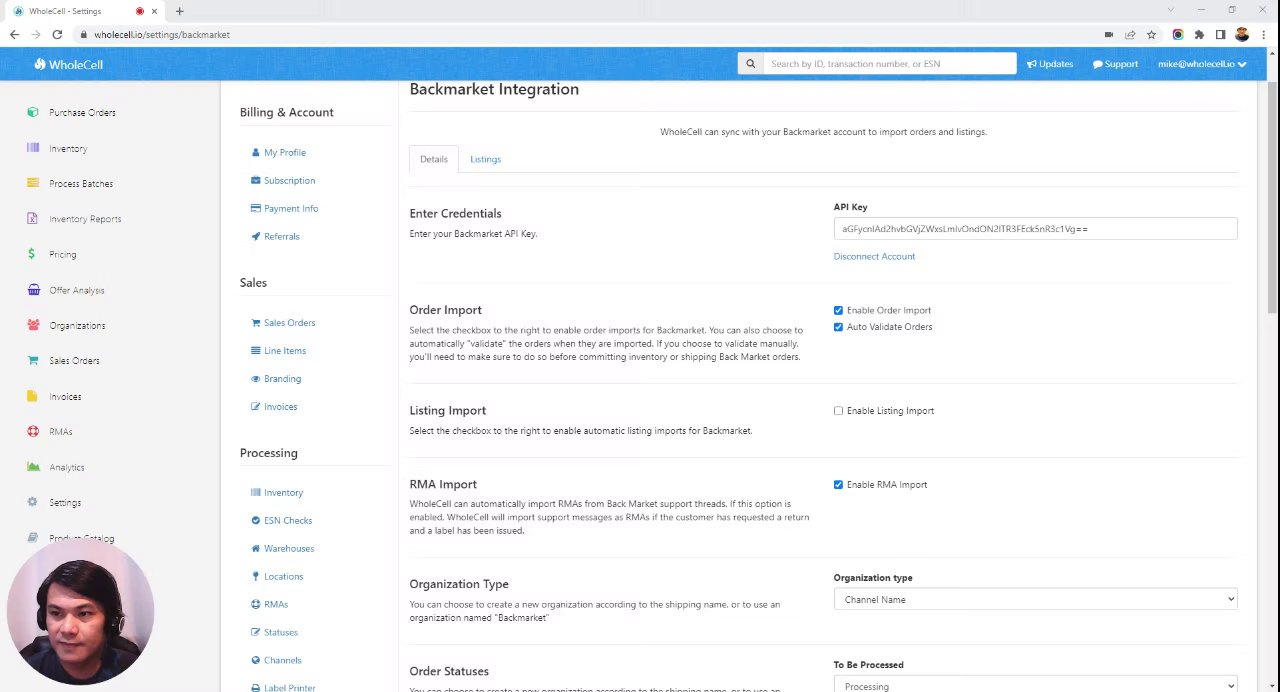
Task: Open Sales Orders under Sales settings
Action: [289, 322]
